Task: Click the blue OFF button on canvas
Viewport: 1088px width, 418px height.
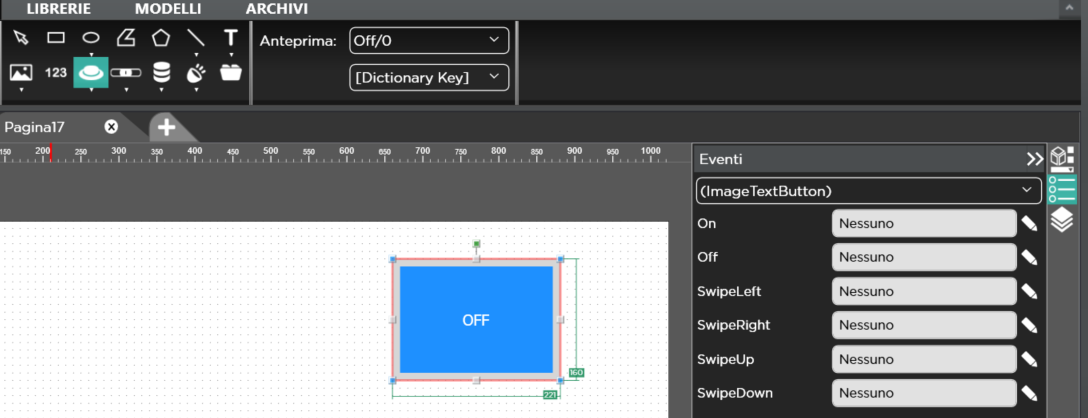Action: [x=476, y=320]
